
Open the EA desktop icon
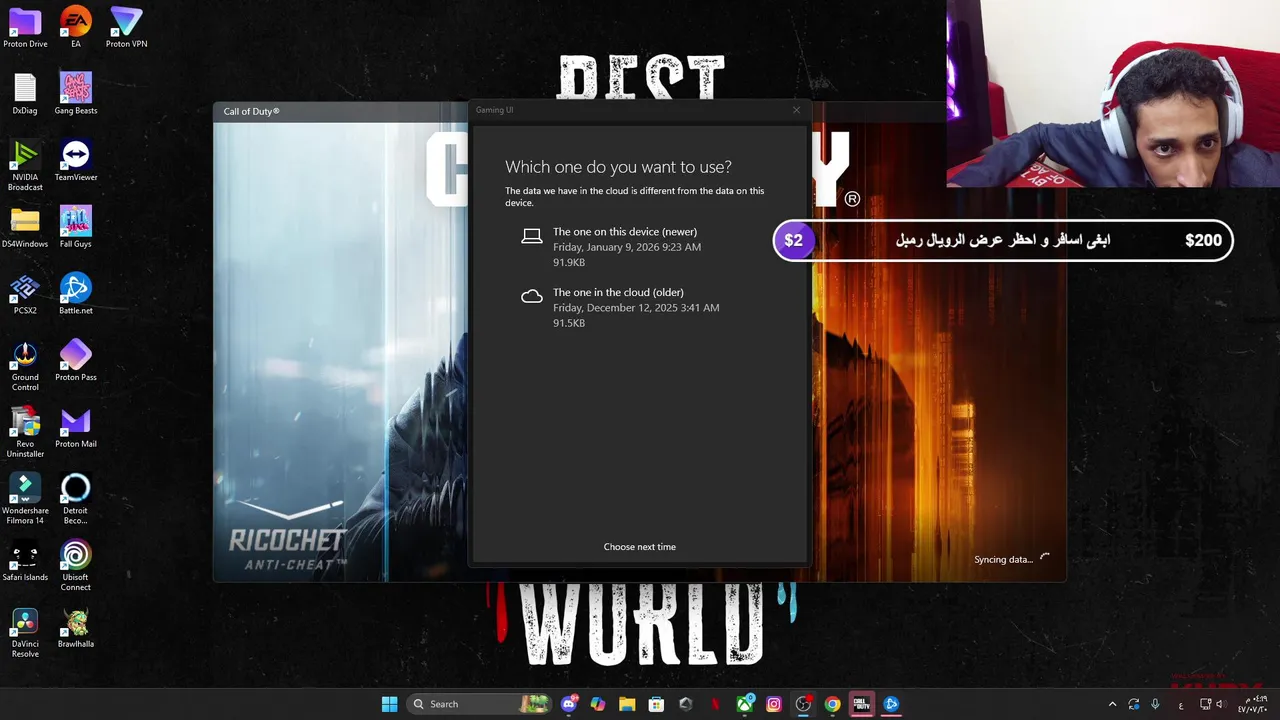pyautogui.click(x=76, y=27)
